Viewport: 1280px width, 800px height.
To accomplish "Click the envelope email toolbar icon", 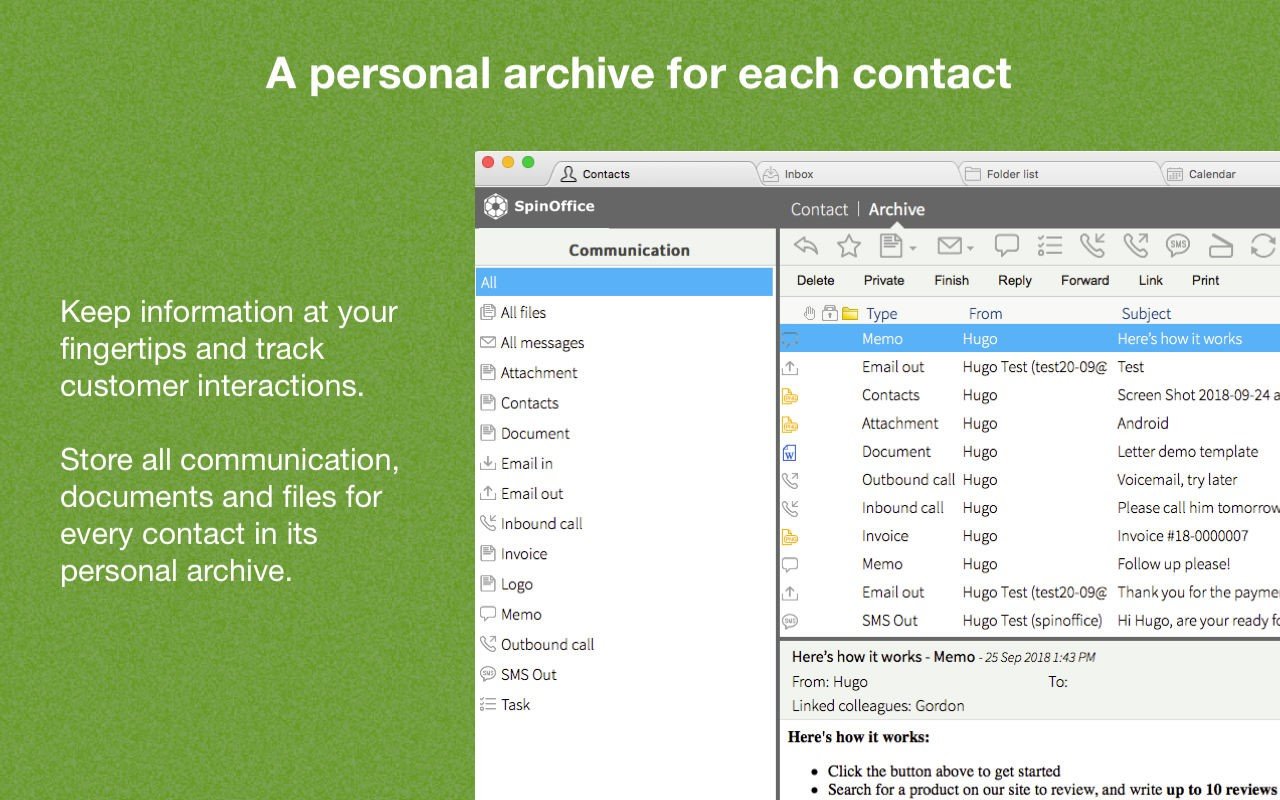I will pyautogui.click(x=949, y=245).
